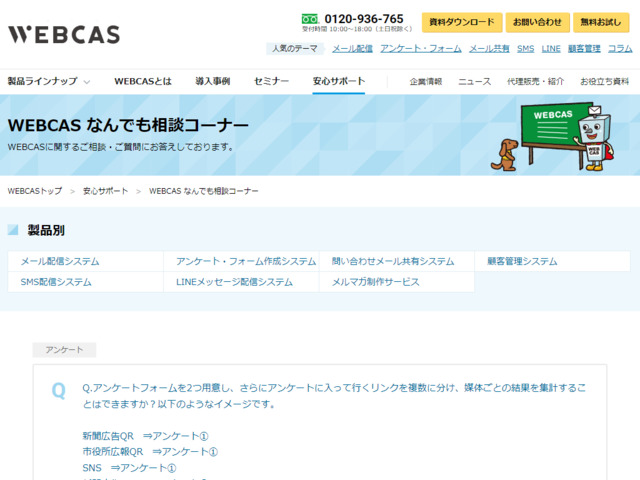The height and width of the screenshot is (480, 640).
Task: Open ニュース in the navigation
Action: pos(474,82)
